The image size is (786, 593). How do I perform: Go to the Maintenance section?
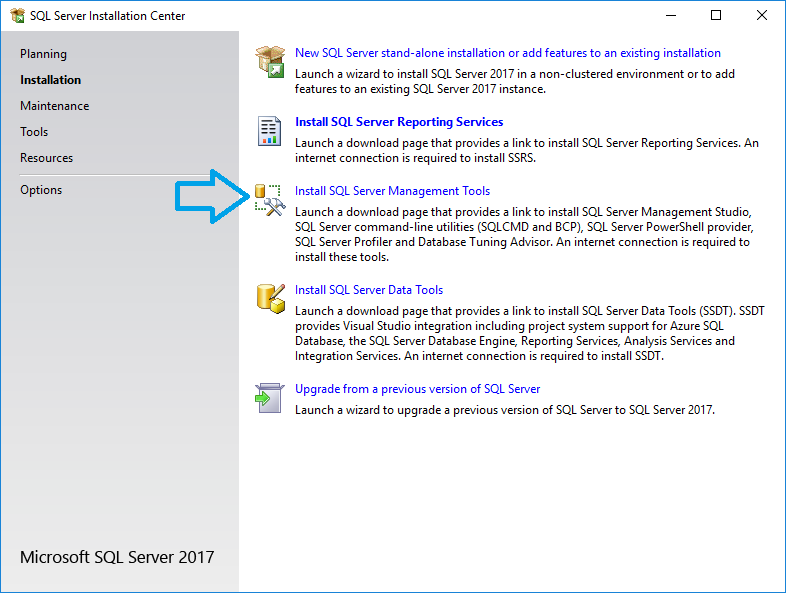[54, 106]
